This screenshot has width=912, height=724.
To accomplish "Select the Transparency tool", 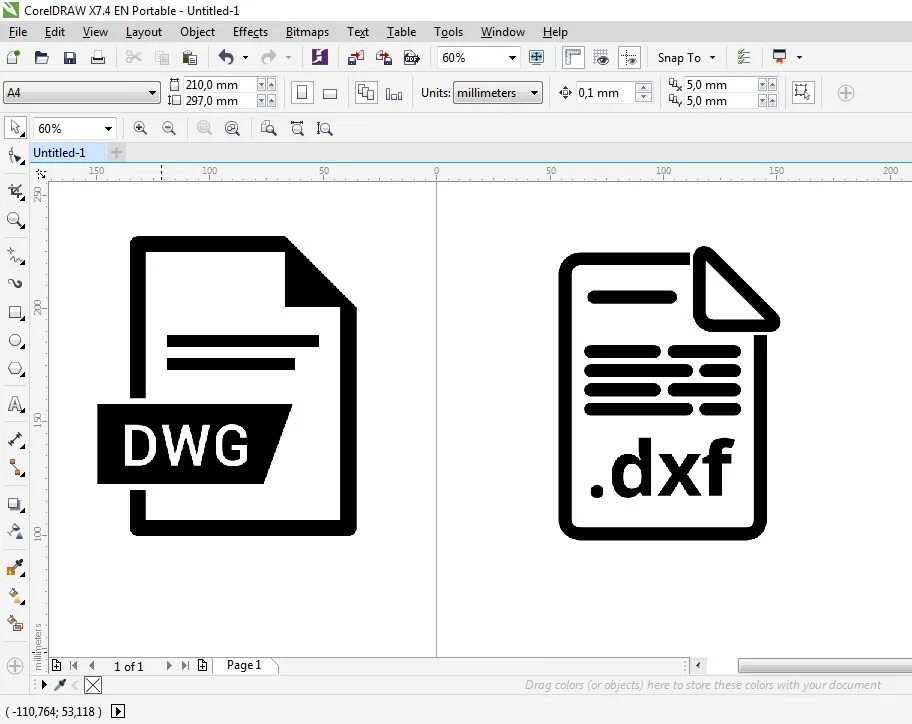I will point(15,532).
